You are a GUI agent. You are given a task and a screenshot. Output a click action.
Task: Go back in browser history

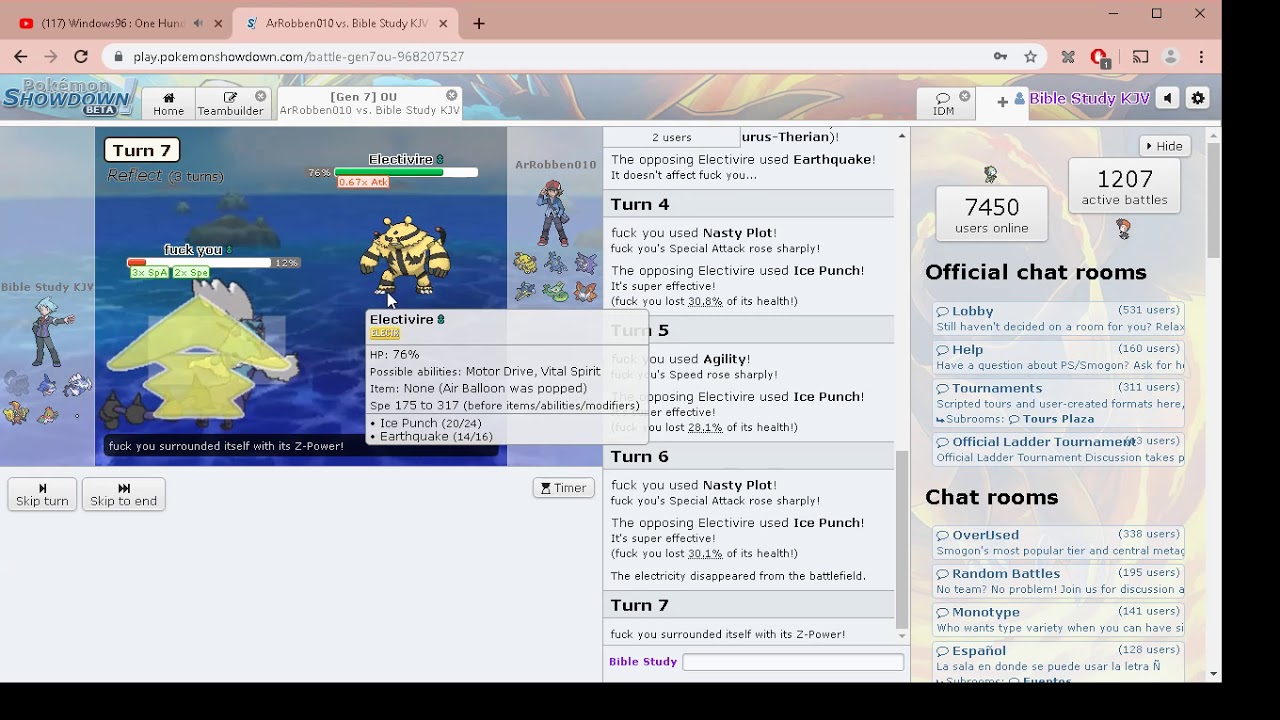click(21, 57)
